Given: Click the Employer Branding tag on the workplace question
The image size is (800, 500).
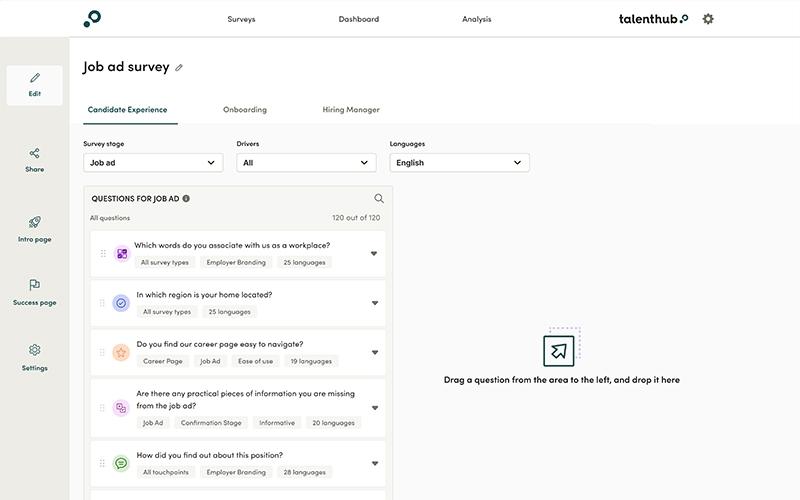Looking at the screenshot, I should pos(236,262).
